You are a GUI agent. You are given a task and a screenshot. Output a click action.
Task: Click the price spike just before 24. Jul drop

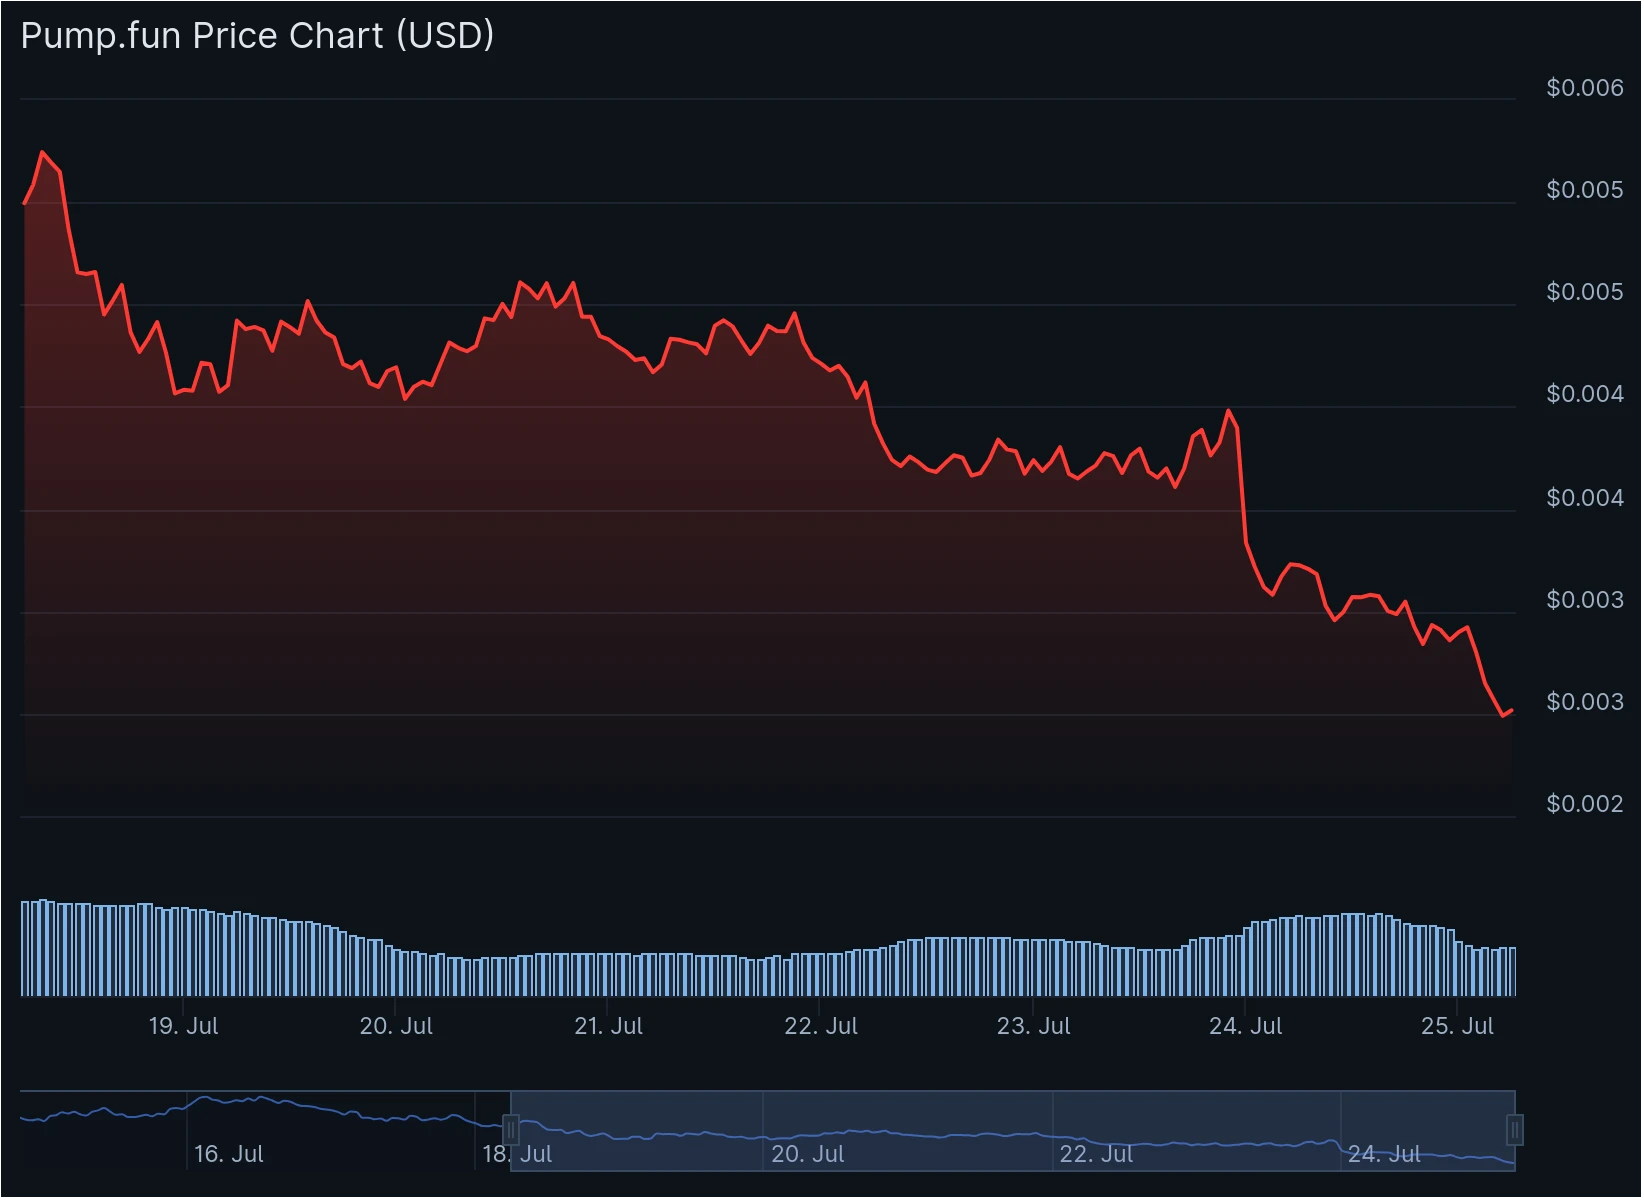tap(1228, 411)
